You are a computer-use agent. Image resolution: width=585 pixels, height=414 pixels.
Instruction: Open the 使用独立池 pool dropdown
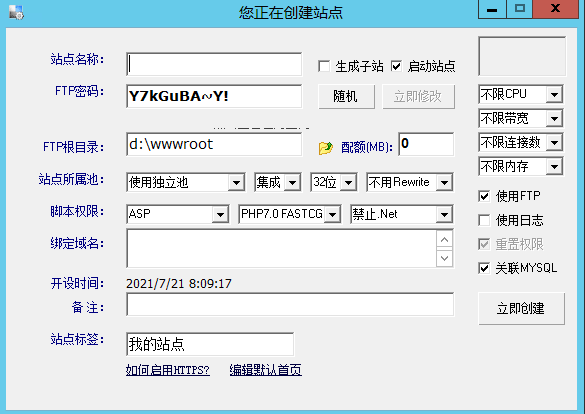click(186, 182)
